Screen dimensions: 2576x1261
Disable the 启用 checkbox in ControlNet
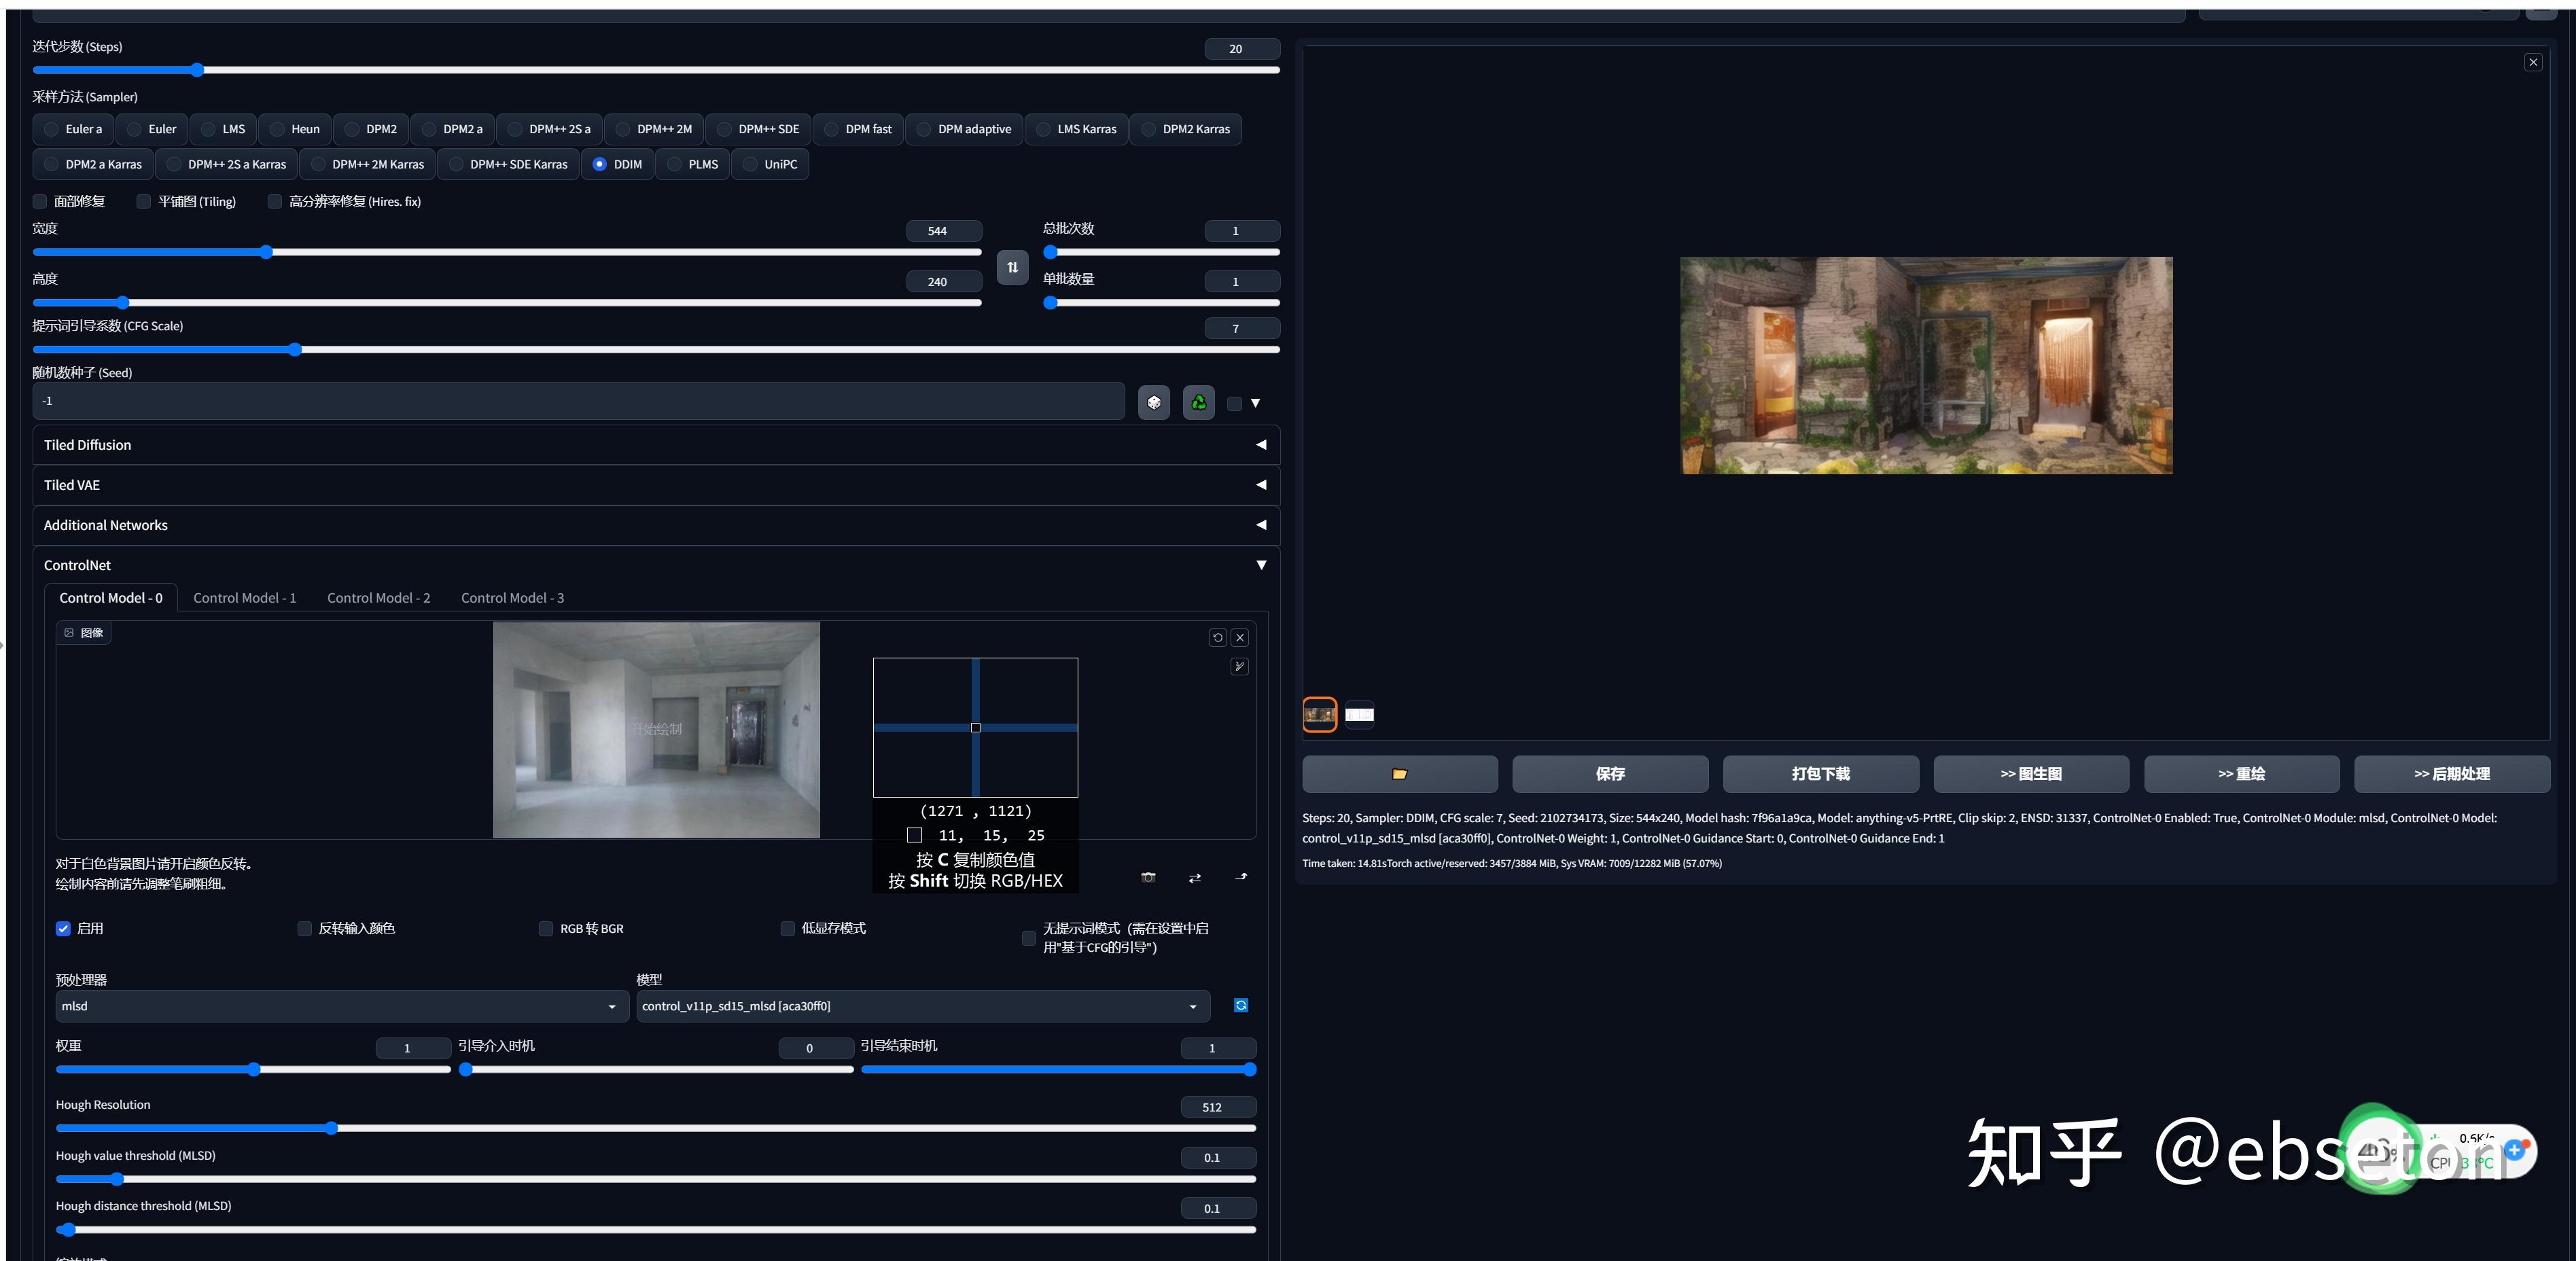coord(63,928)
